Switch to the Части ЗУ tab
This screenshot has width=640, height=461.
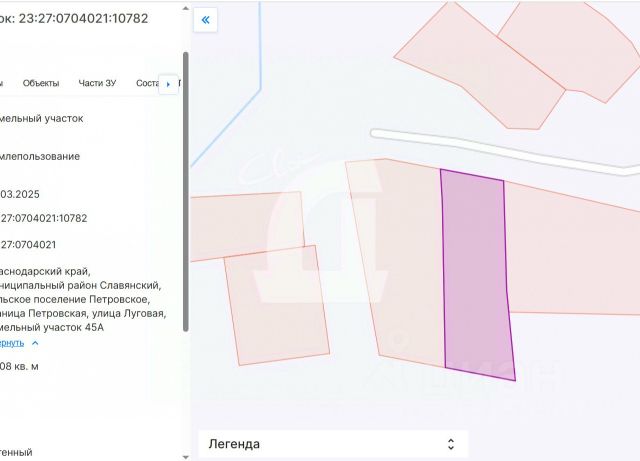tap(97, 83)
